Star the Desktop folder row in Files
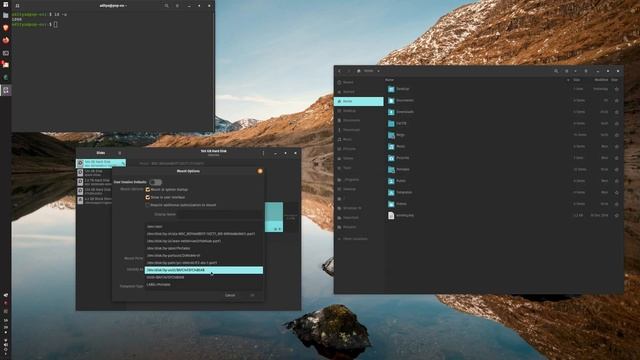 (616, 89)
